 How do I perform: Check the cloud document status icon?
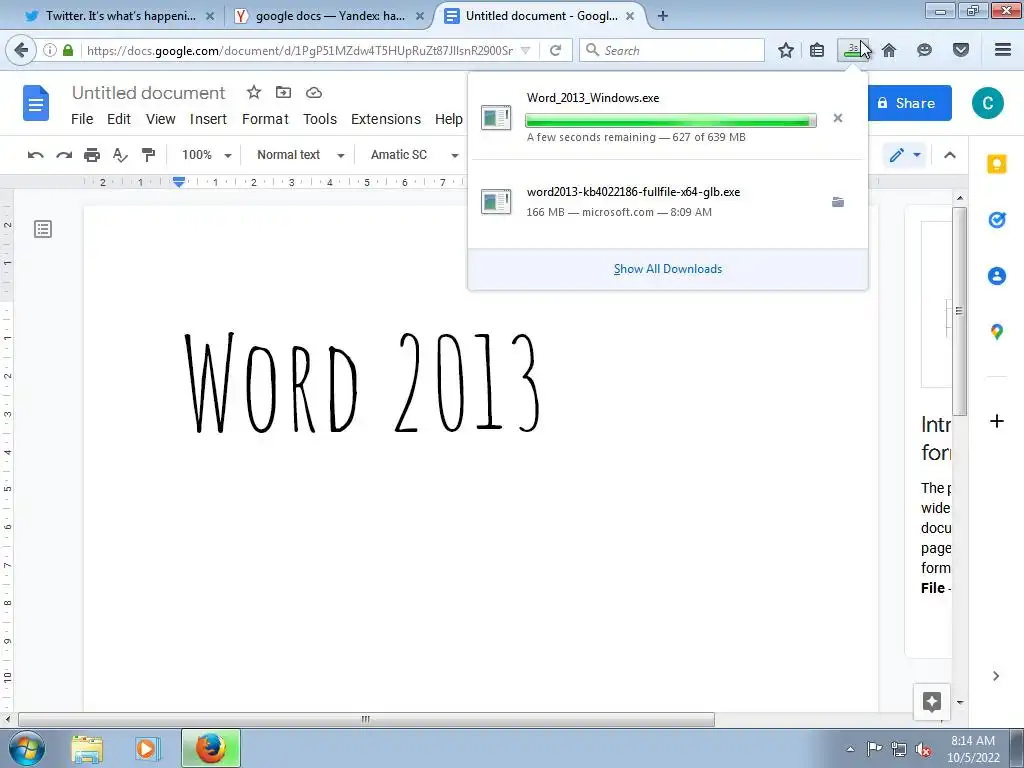[313, 93]
